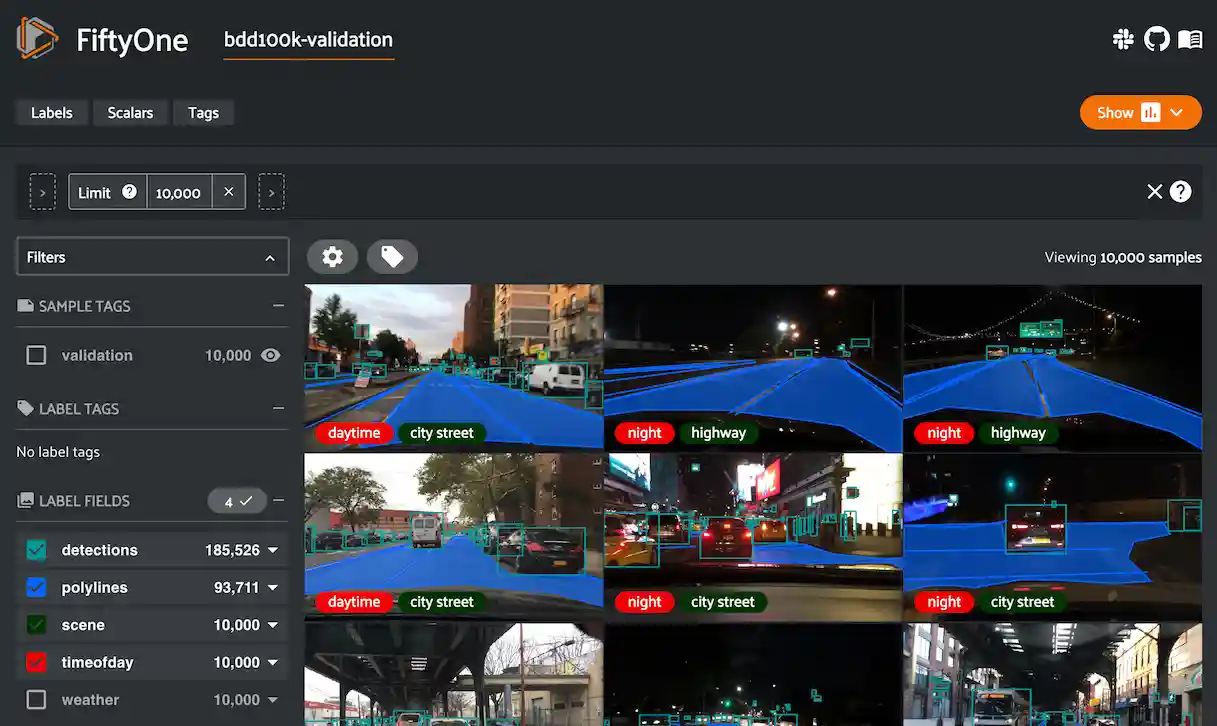Open the documentation book icon
This screenshot has height=726, width=1217.
pos(1190,40)
